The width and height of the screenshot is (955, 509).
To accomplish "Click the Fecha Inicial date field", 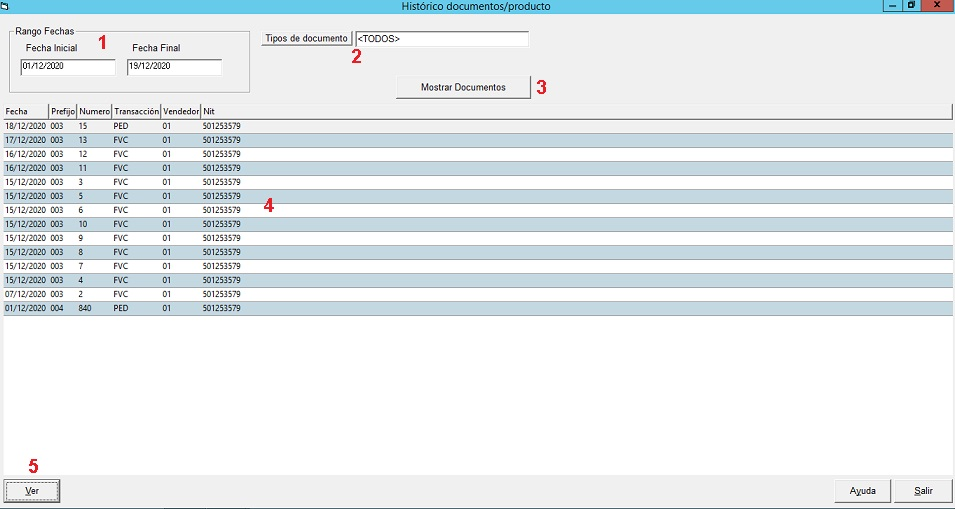I will (x=67, y=67).
